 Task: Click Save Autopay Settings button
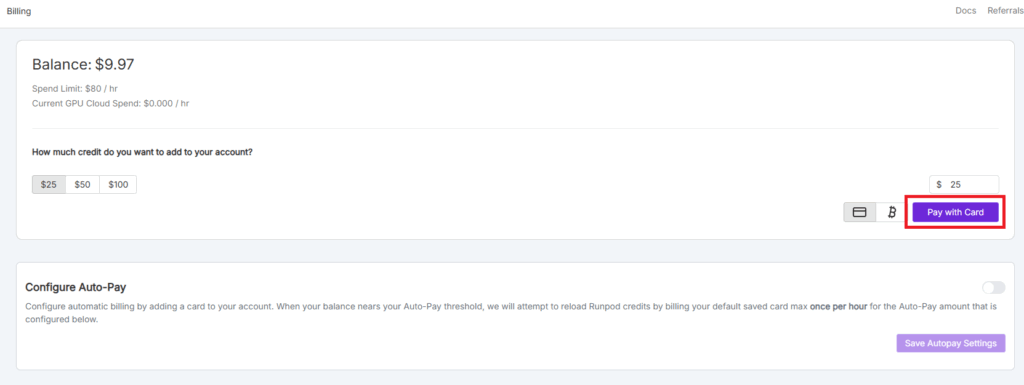coord(951,343)
